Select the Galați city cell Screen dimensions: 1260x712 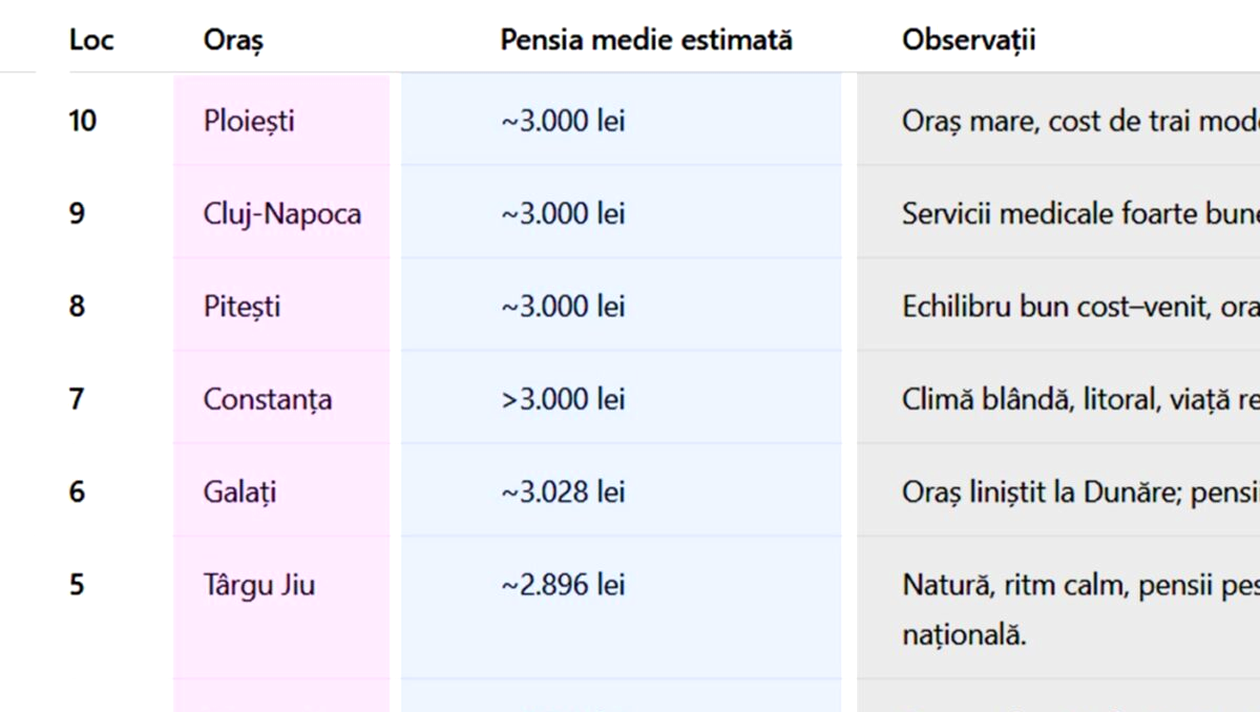(240, 492)
